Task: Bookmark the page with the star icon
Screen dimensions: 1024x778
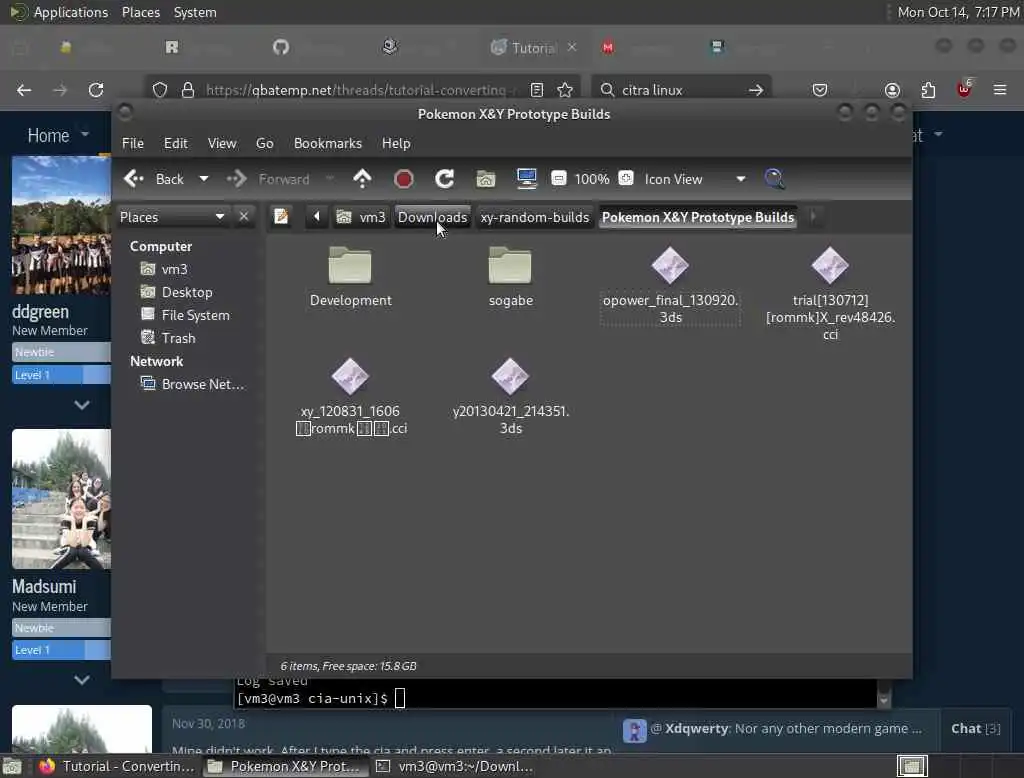Action: pyautogui.click(x=565, y=90)
